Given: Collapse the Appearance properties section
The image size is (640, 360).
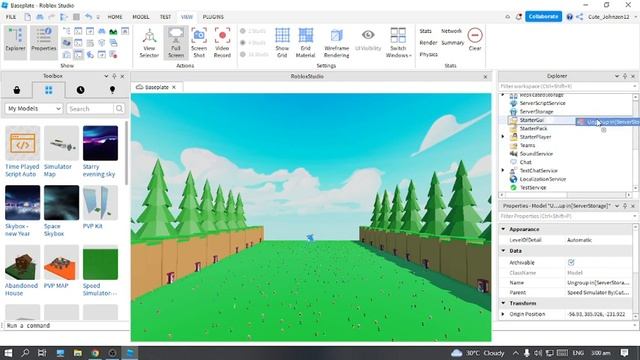Looking at the screenshot, I should click(503, 229).
